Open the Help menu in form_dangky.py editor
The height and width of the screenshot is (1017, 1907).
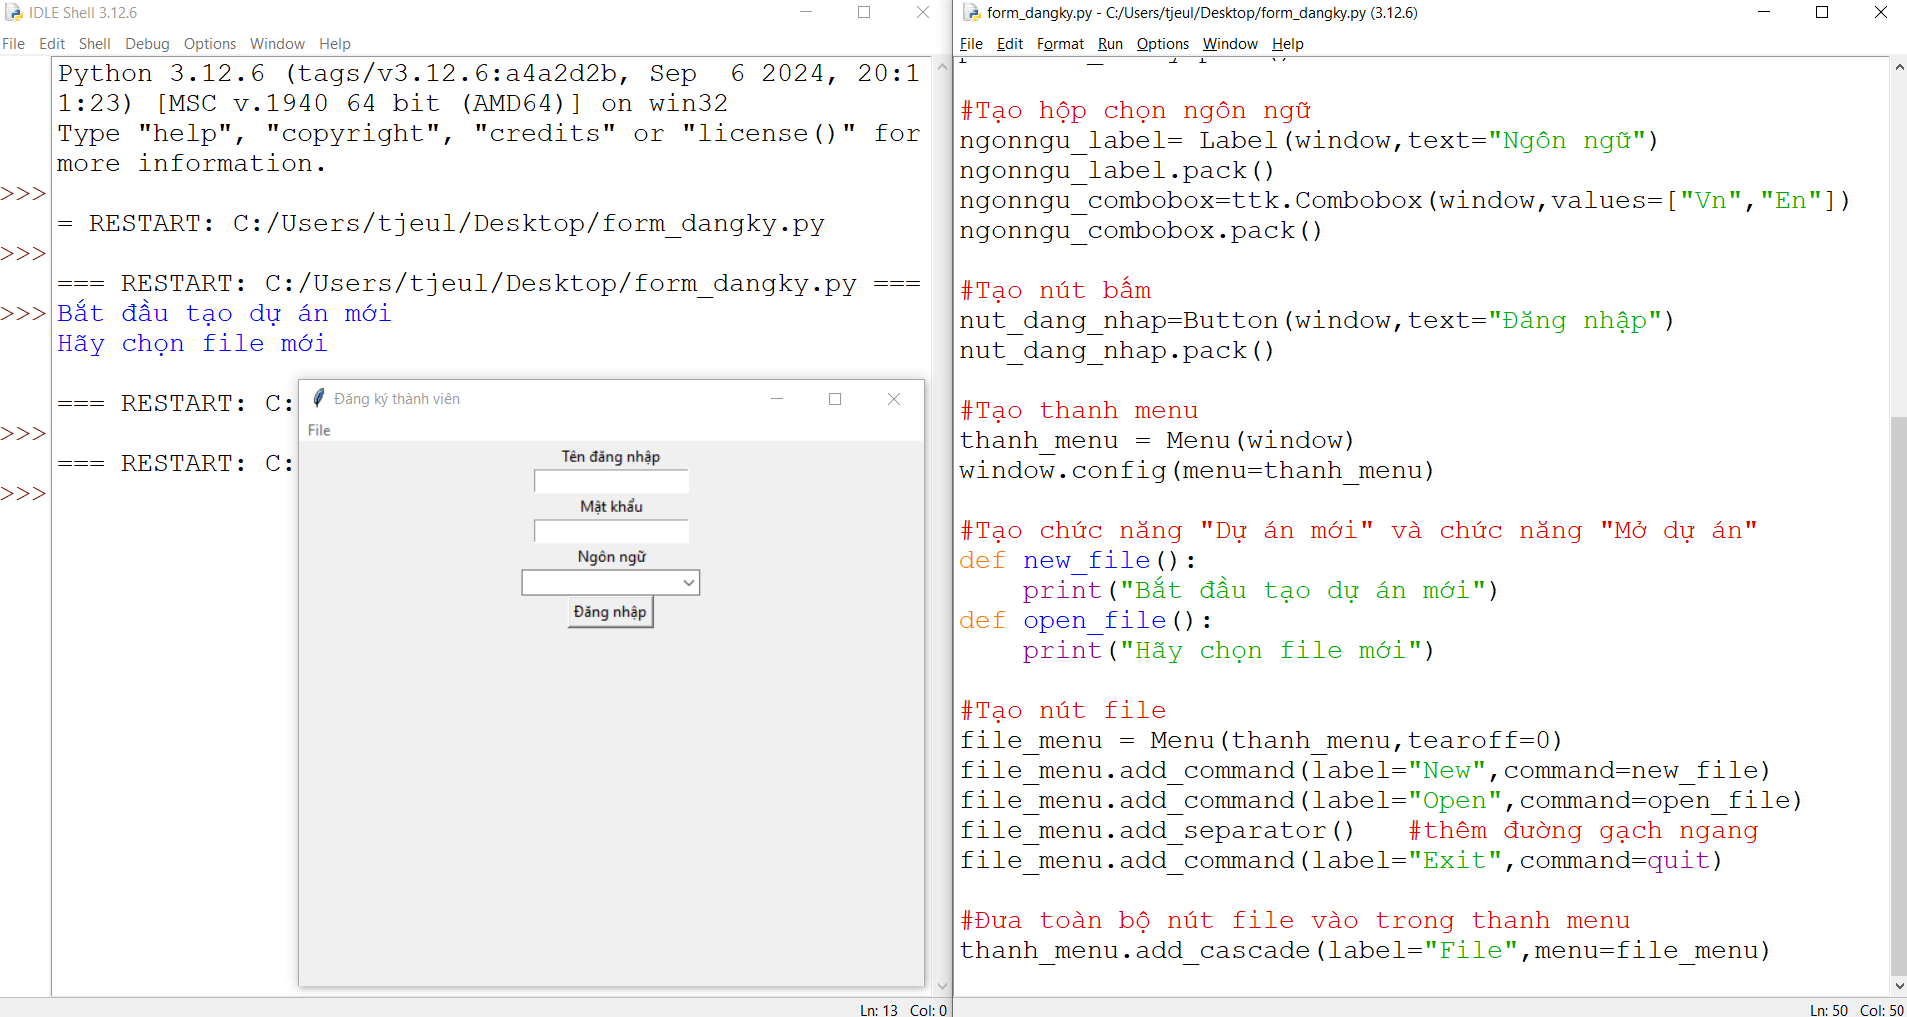tap(1288, 44)
